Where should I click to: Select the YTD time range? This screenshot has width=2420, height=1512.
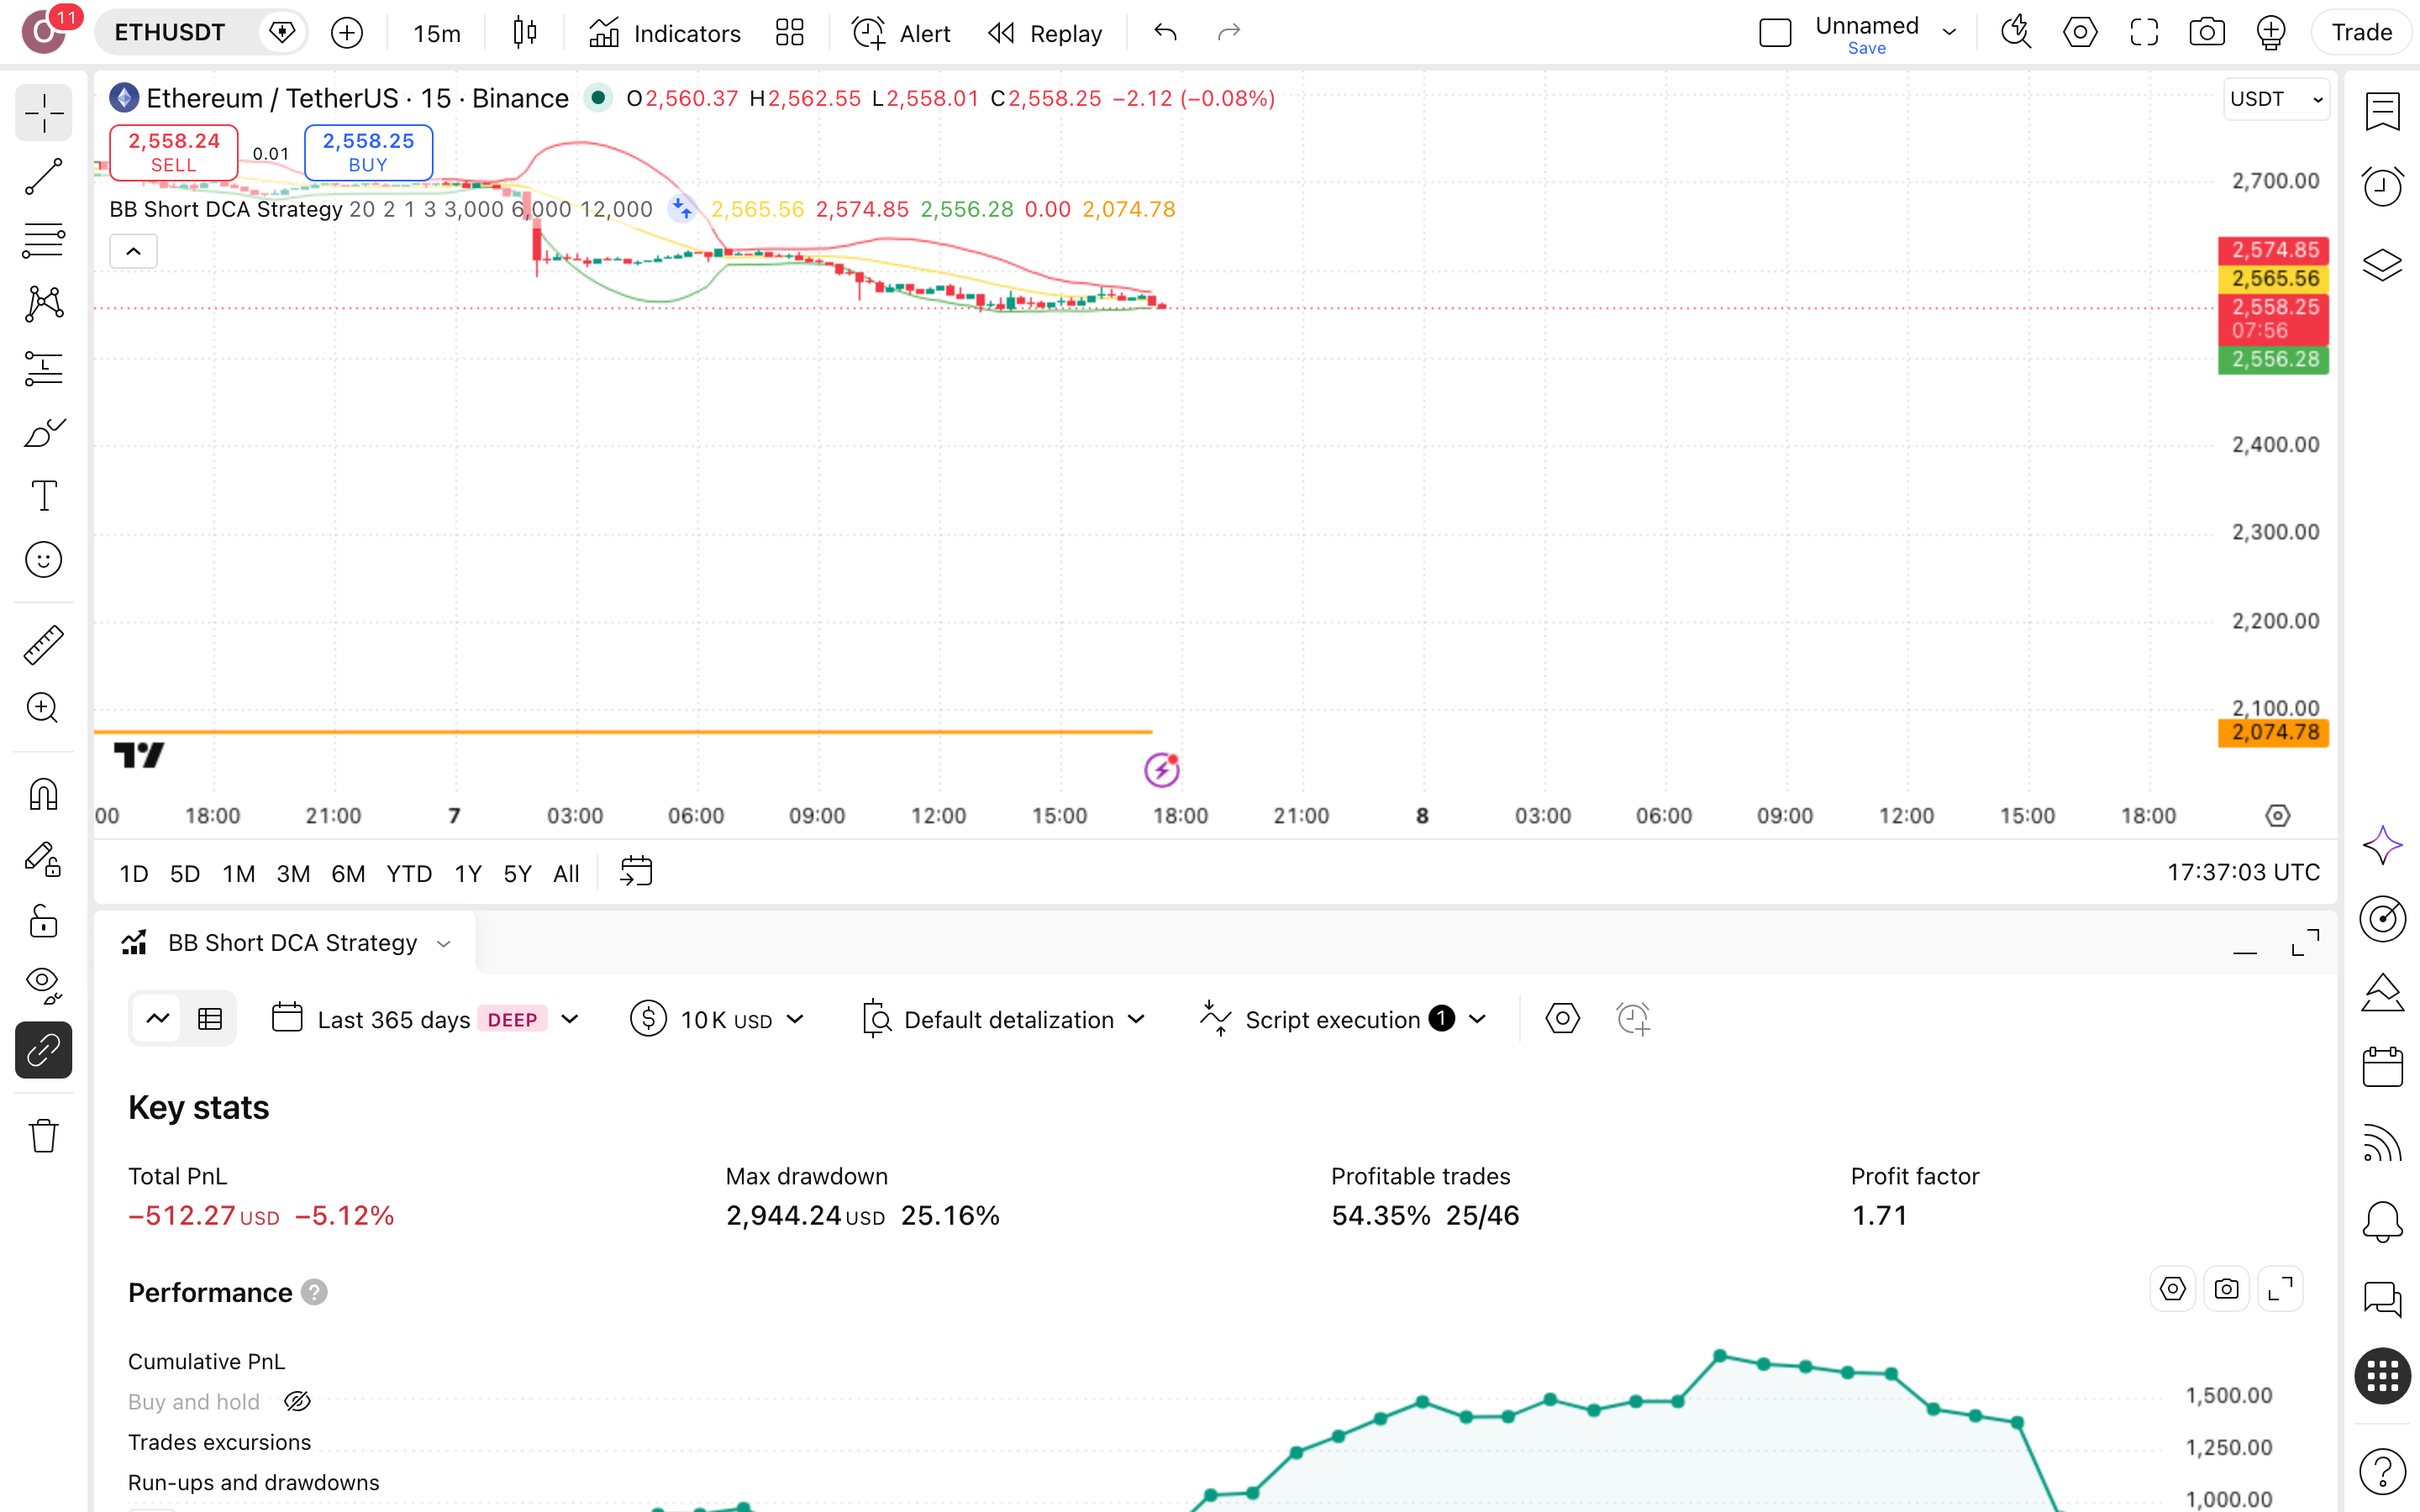[409, 873]
